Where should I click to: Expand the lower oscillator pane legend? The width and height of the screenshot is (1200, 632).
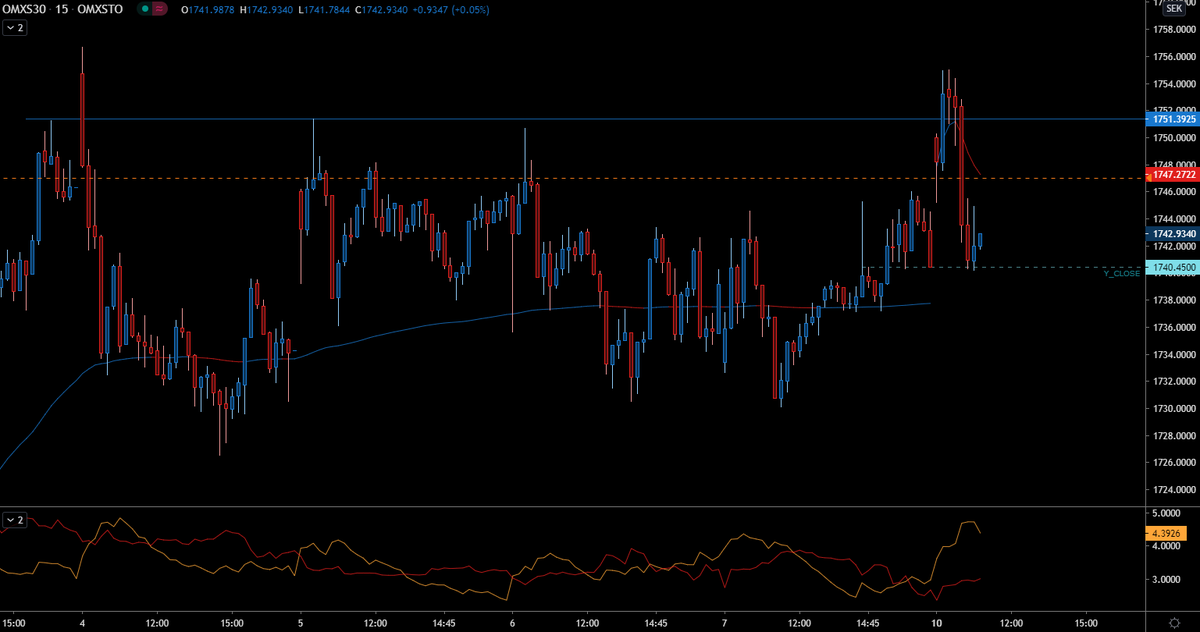(x=16, y=520)
